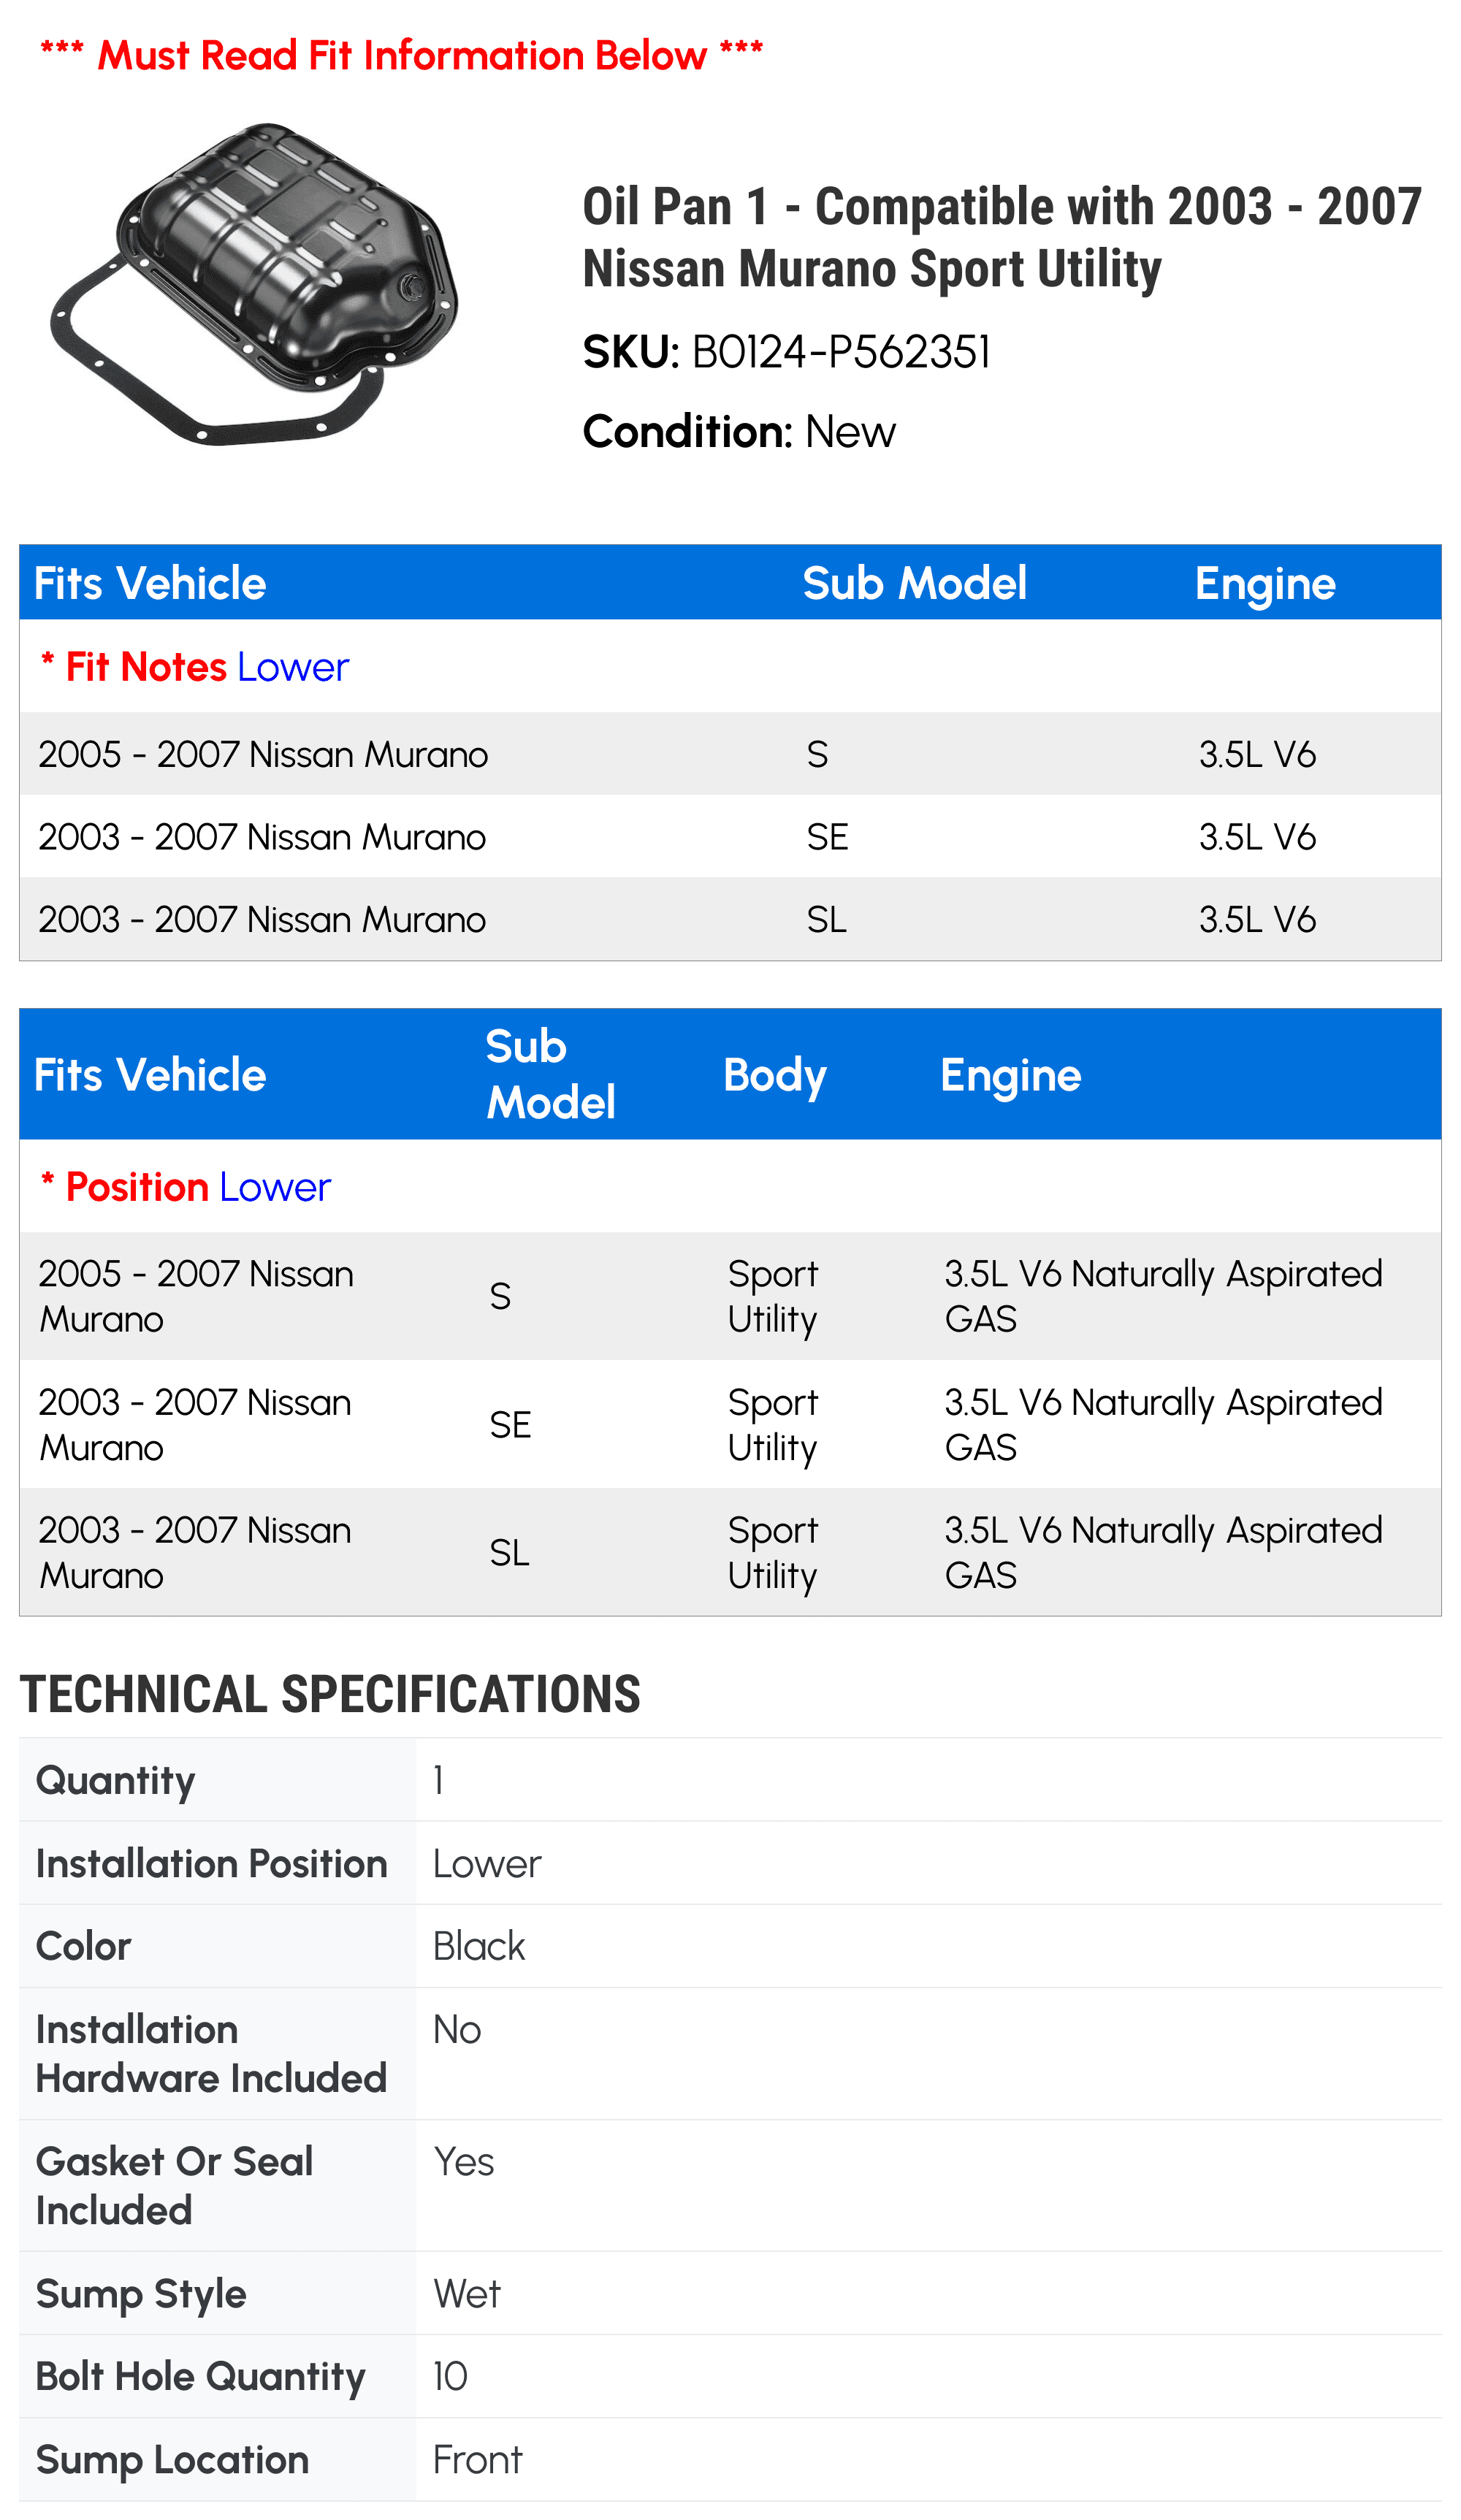Screen dimensions: 1461x2520
Task: Click the Body column header
Action: [775, 1075]
